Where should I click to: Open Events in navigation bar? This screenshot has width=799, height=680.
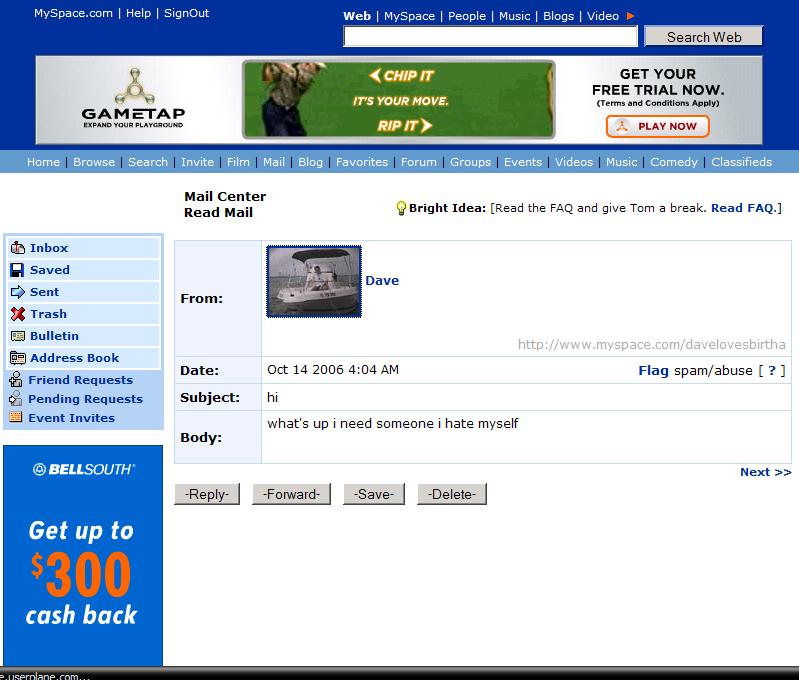pos(523,162)
